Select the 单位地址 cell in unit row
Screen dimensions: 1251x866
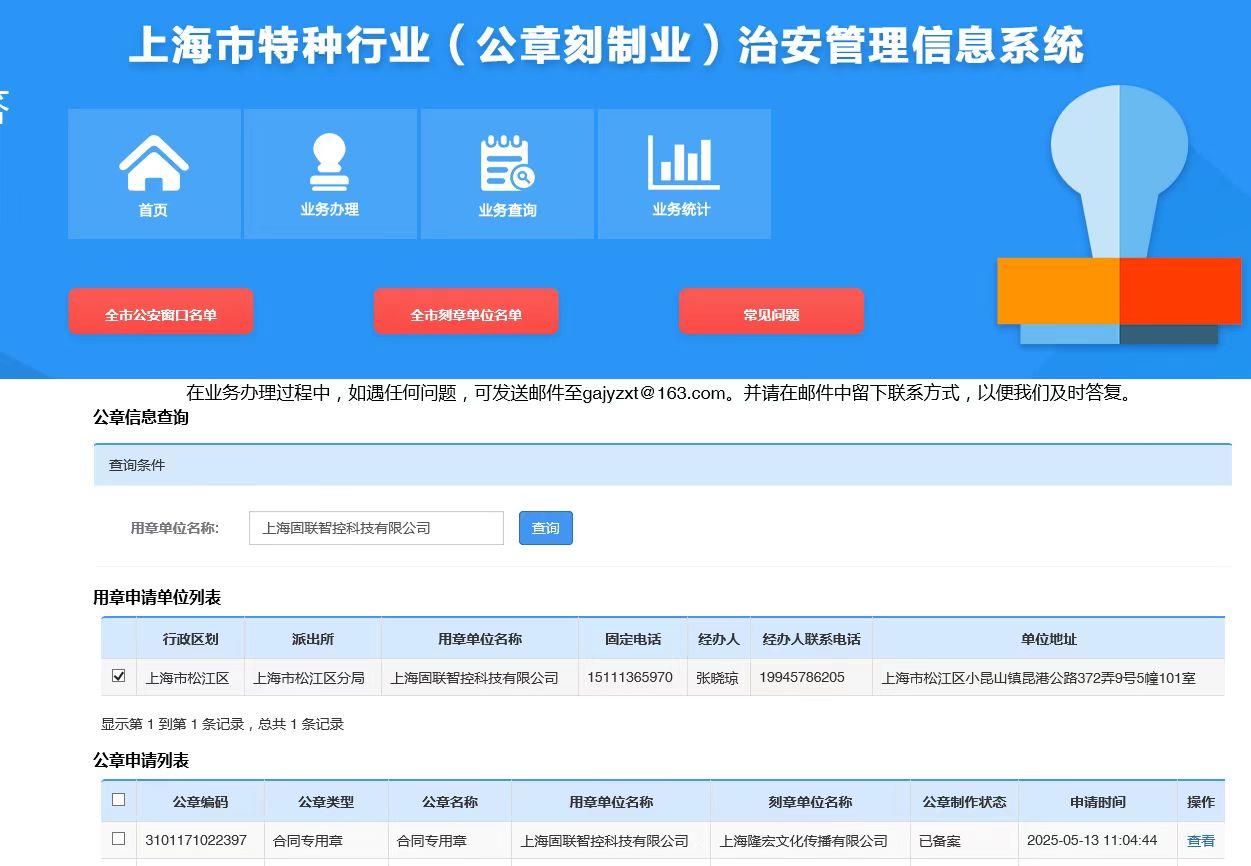(x=1038, y=678)
